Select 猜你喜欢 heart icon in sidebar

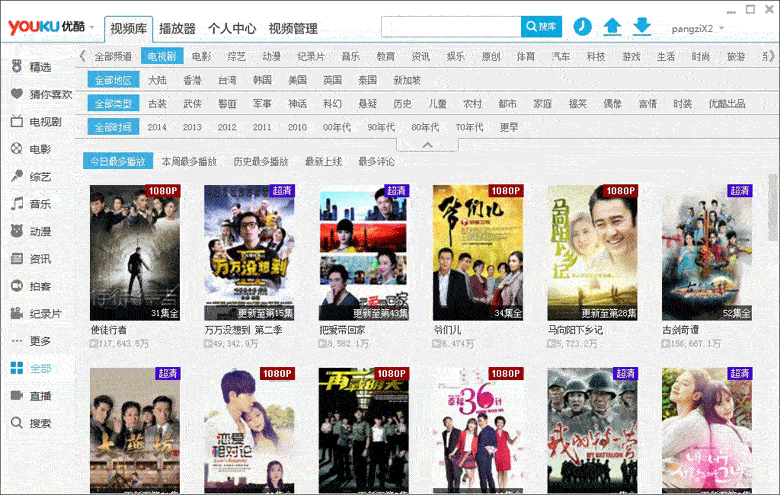[x=17, y=94]
